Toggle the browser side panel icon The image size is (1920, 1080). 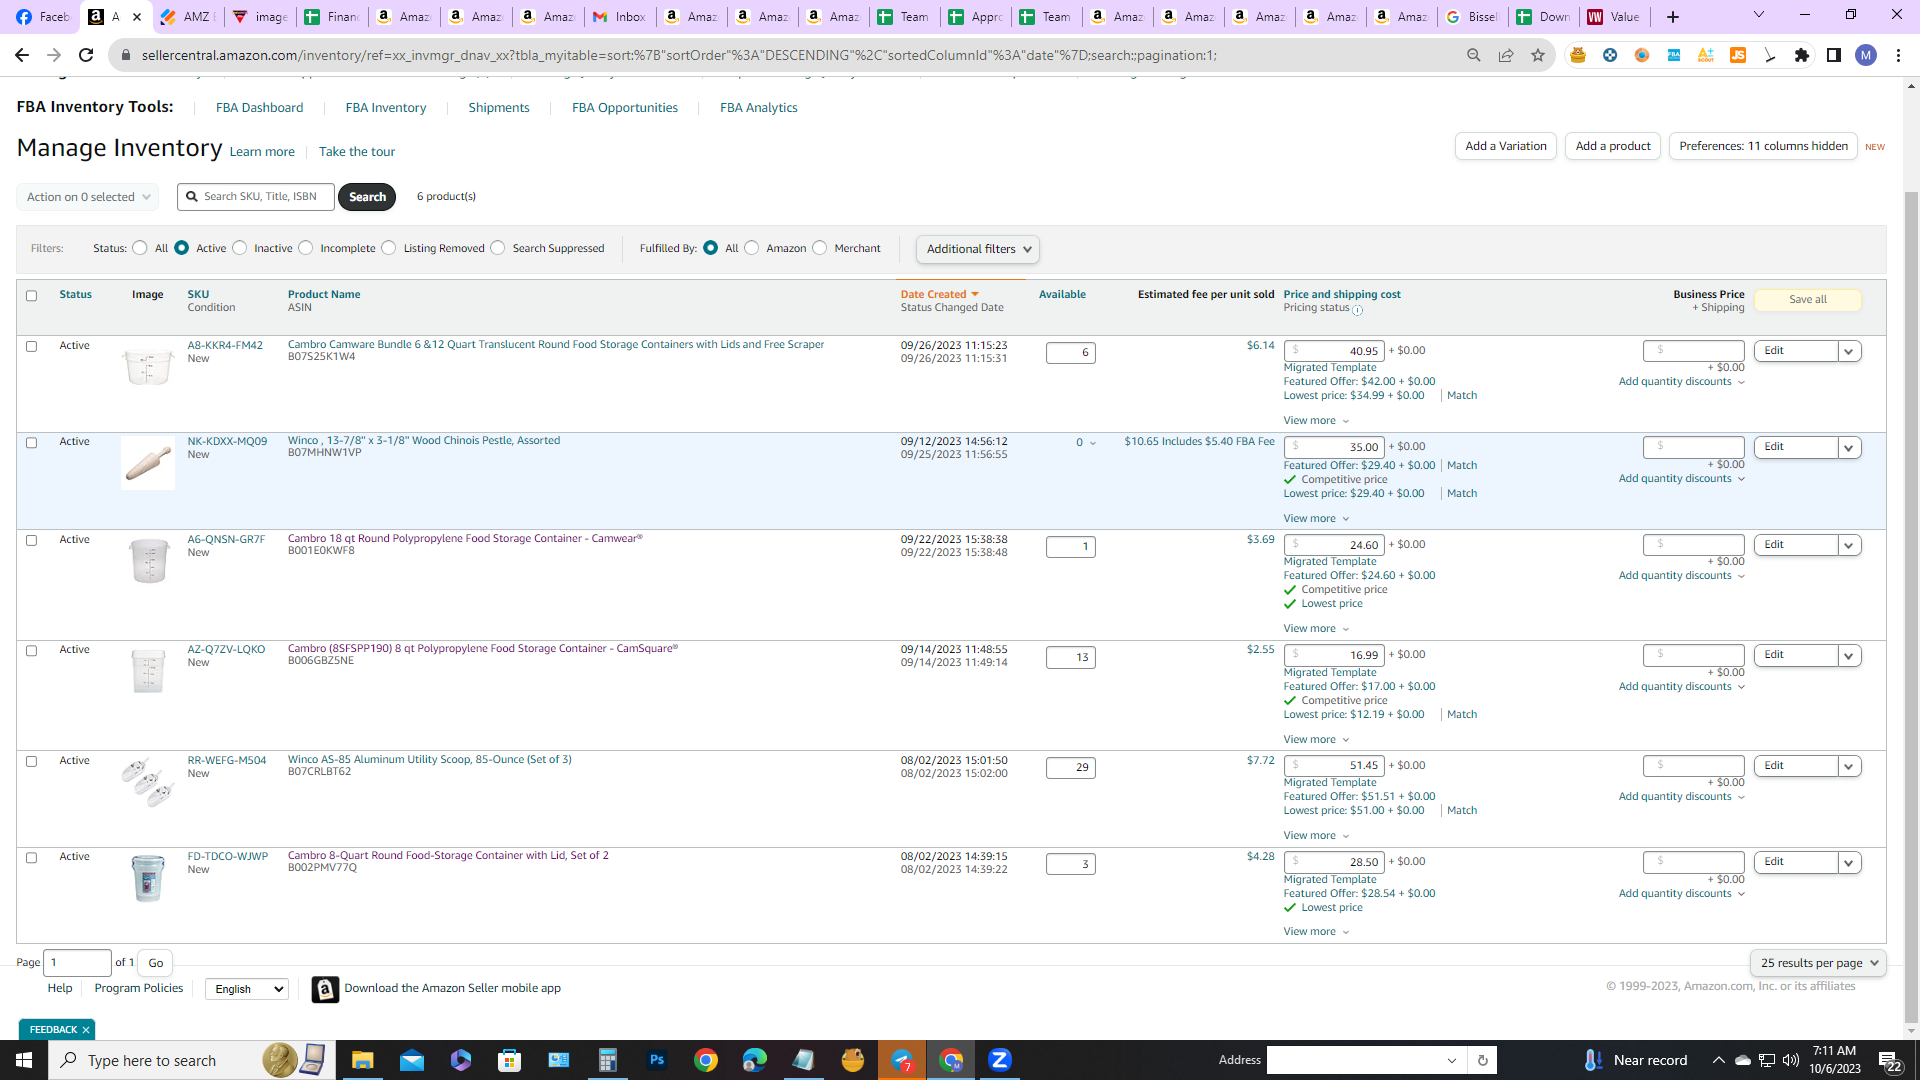pyautogui.click(x=1834, y=55)
